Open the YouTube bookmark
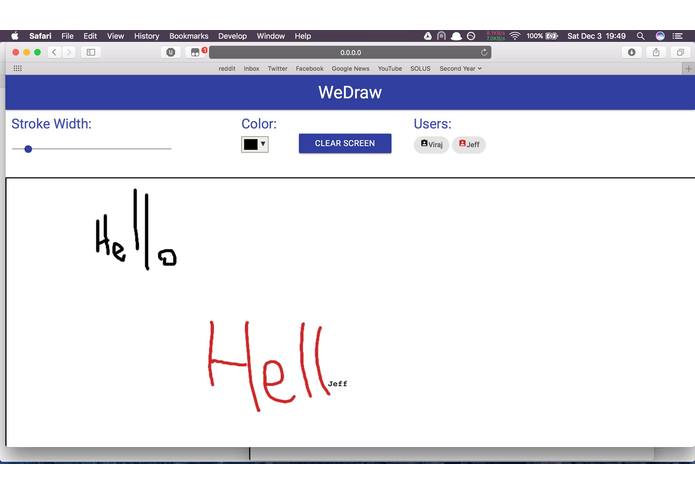 pyautogui.click(x=390, y=69)
